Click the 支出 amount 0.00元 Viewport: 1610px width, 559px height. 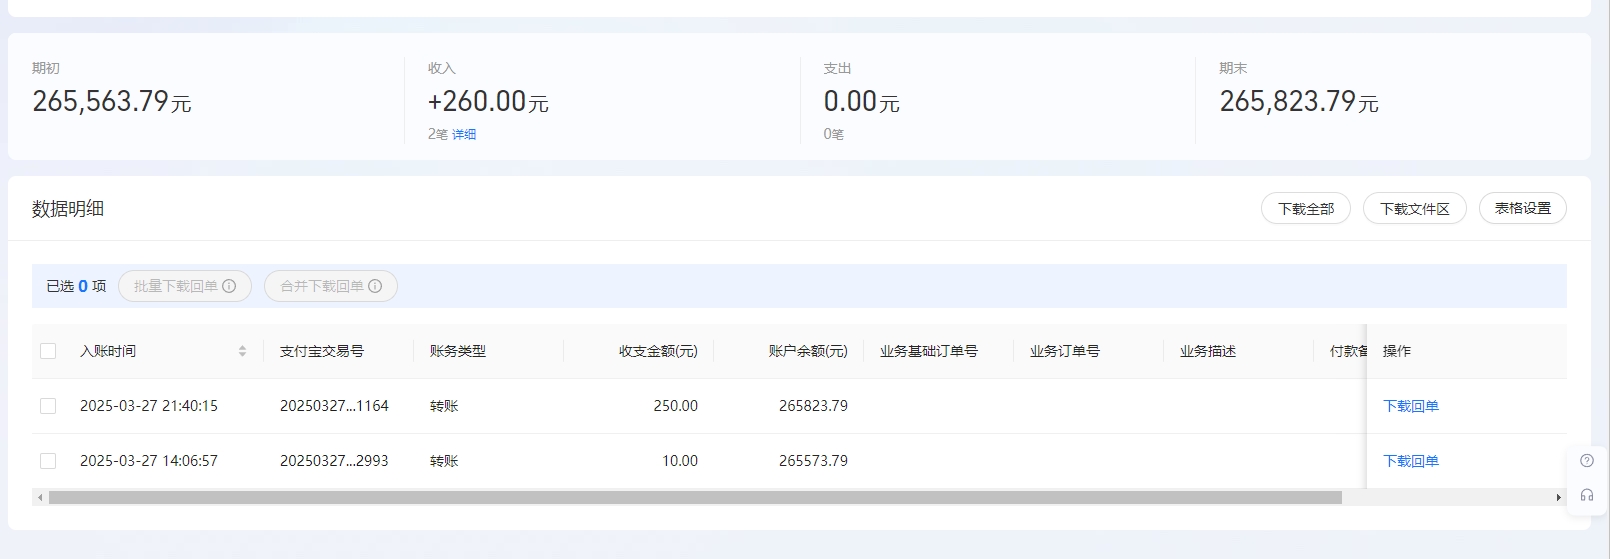(861, 101)
